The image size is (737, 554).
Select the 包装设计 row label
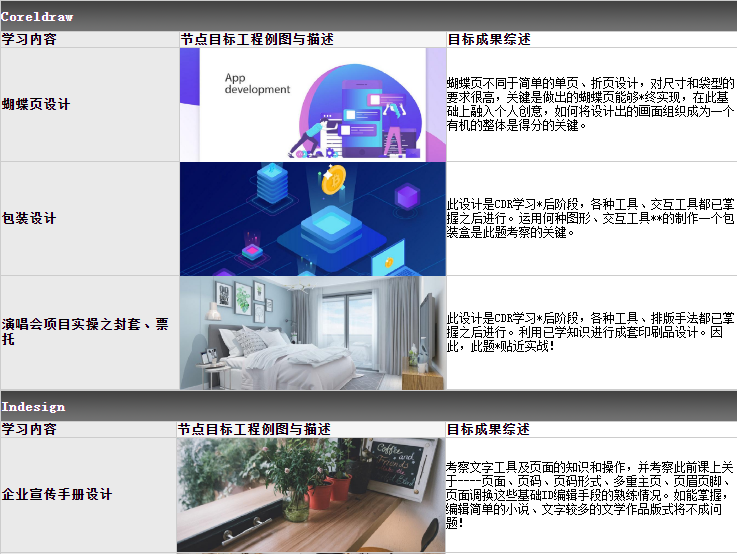[29, 218]
